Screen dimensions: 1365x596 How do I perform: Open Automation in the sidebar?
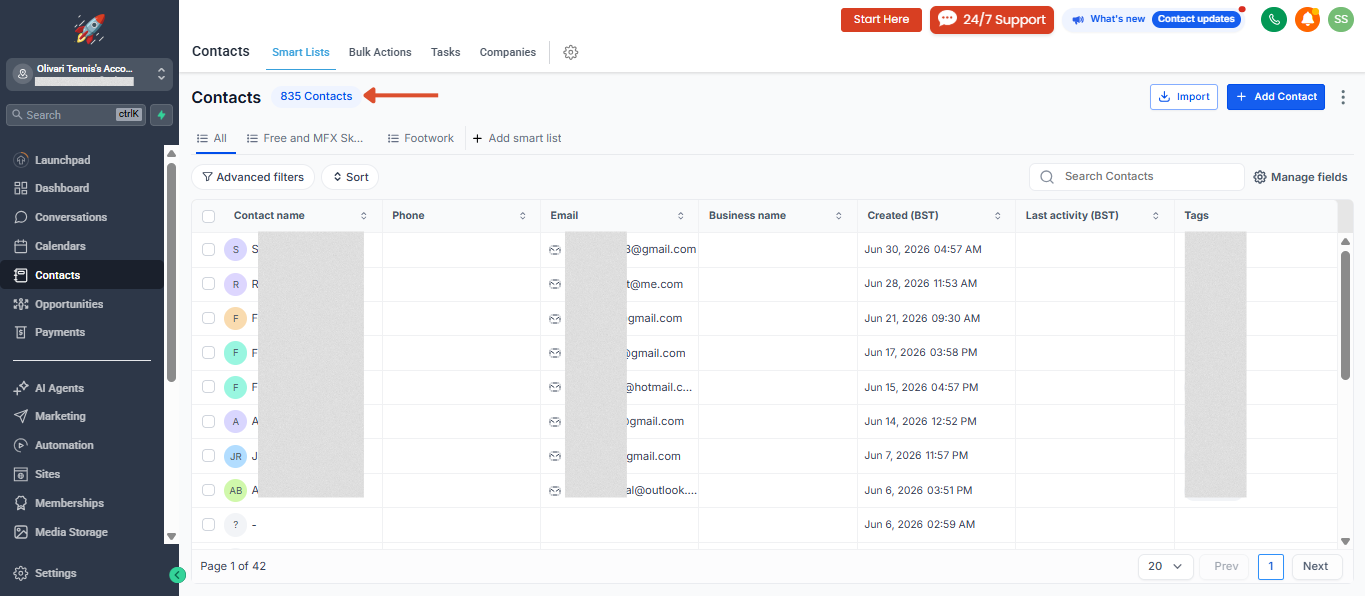(64, 445)
